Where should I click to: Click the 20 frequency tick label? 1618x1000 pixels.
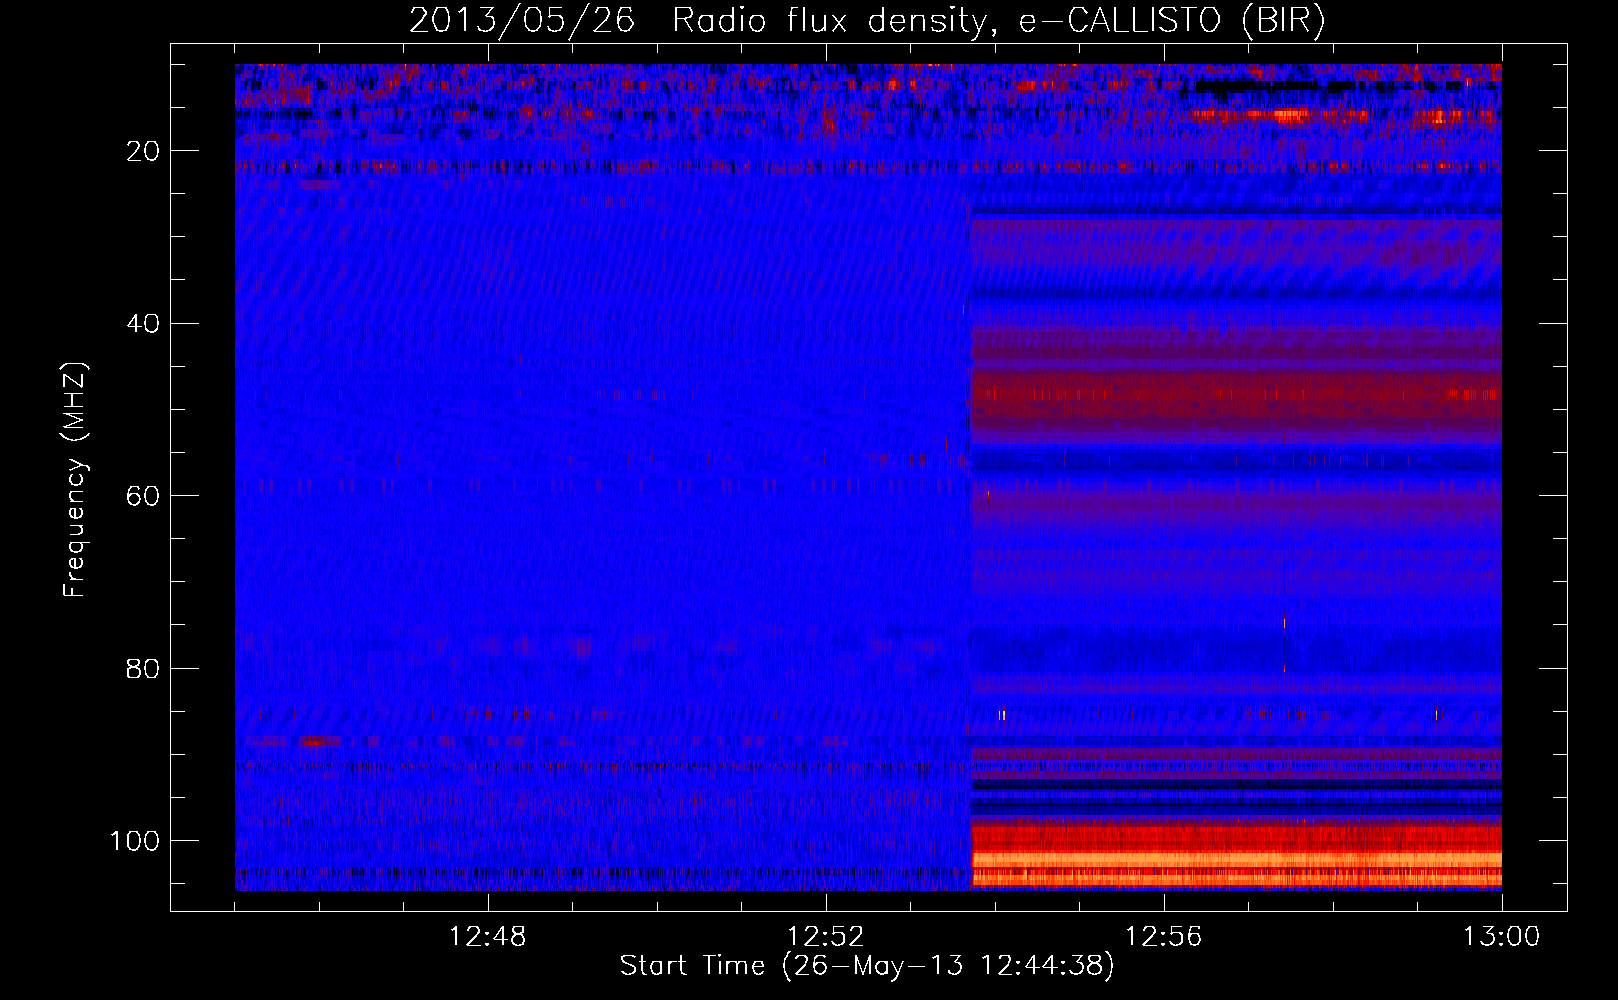click(x=143, y=151)
